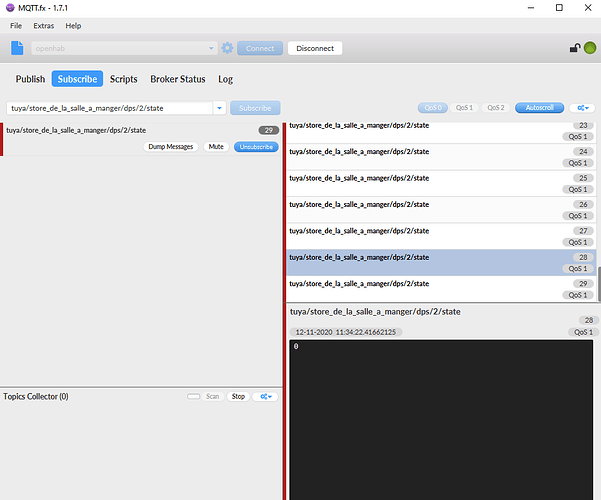Click the Disconnect button
601x500 pixels.
pyautogui.click(x=314, y=48)
